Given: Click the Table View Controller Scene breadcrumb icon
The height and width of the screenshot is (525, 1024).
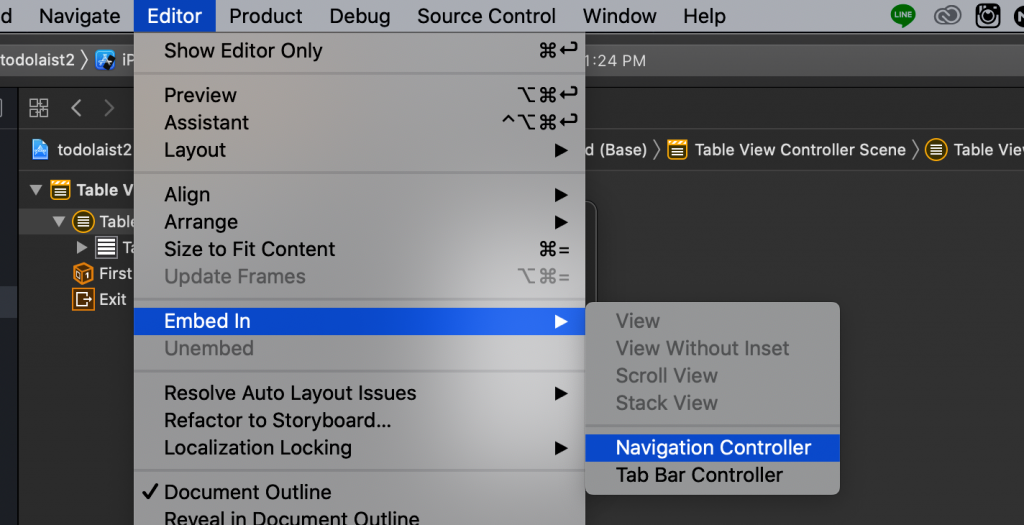Looking at the screenshot, I should (x=677, y=150).
